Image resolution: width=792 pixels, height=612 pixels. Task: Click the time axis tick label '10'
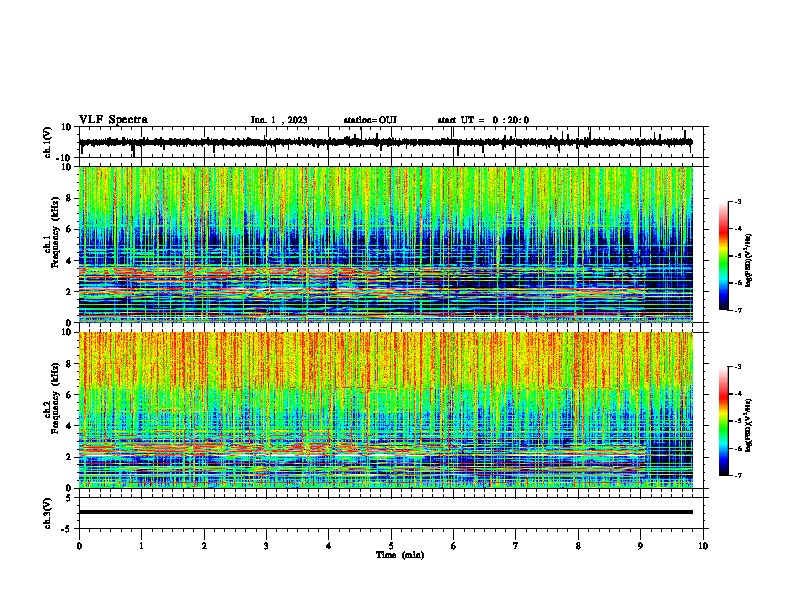[703, 546]
